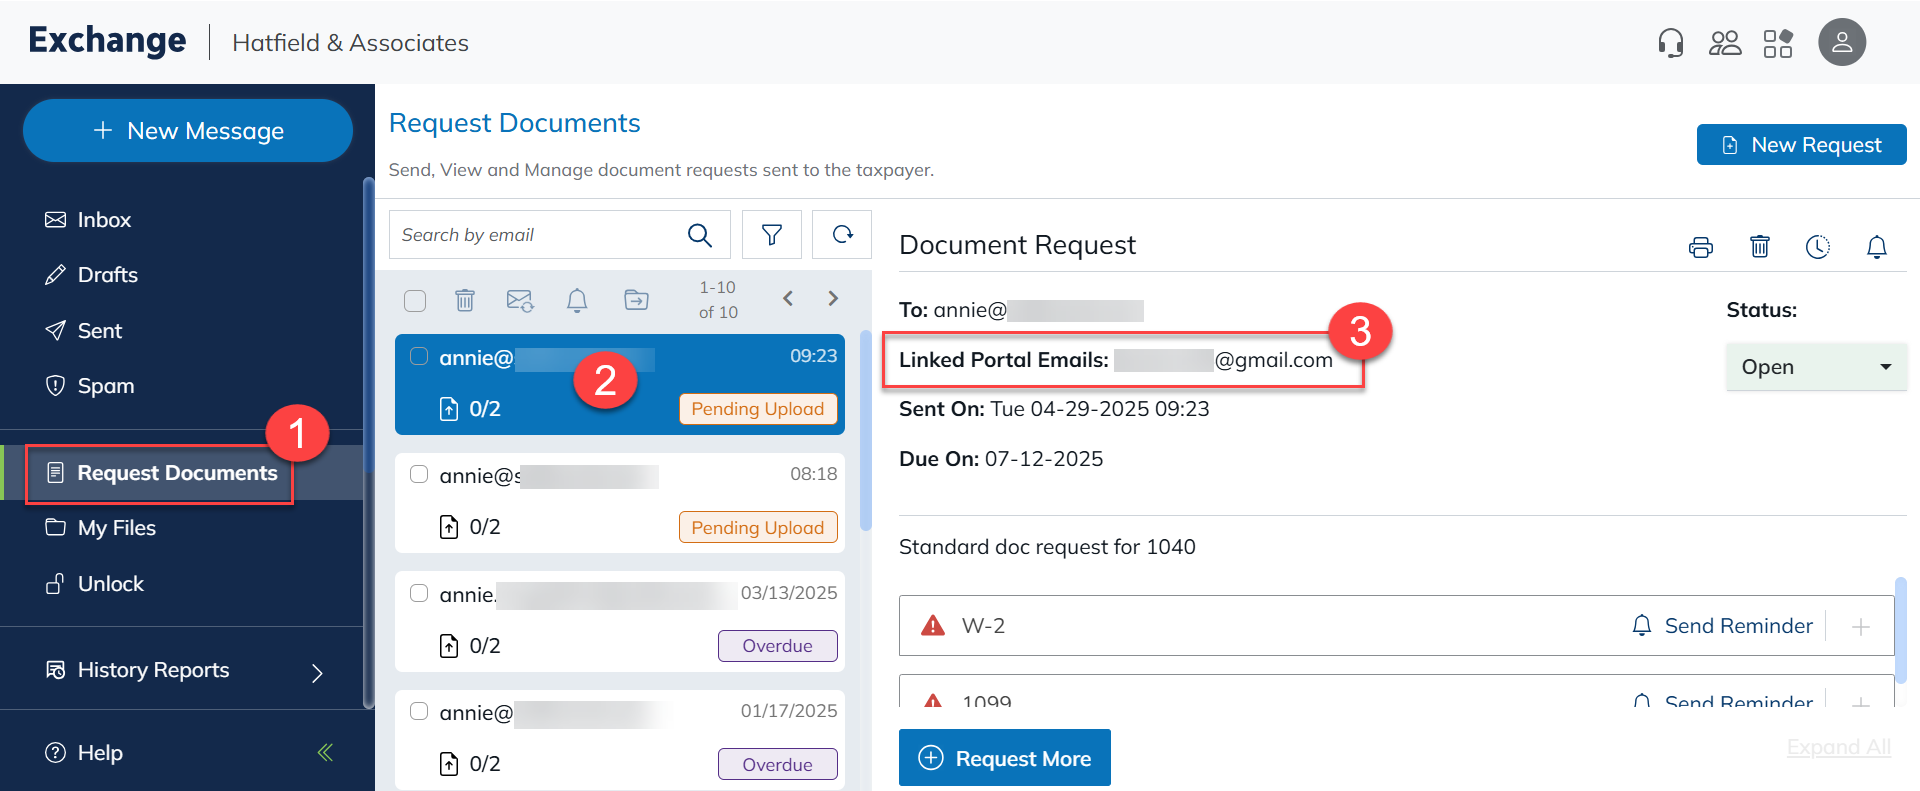Click the filter funnel icon

click(771, 235)
